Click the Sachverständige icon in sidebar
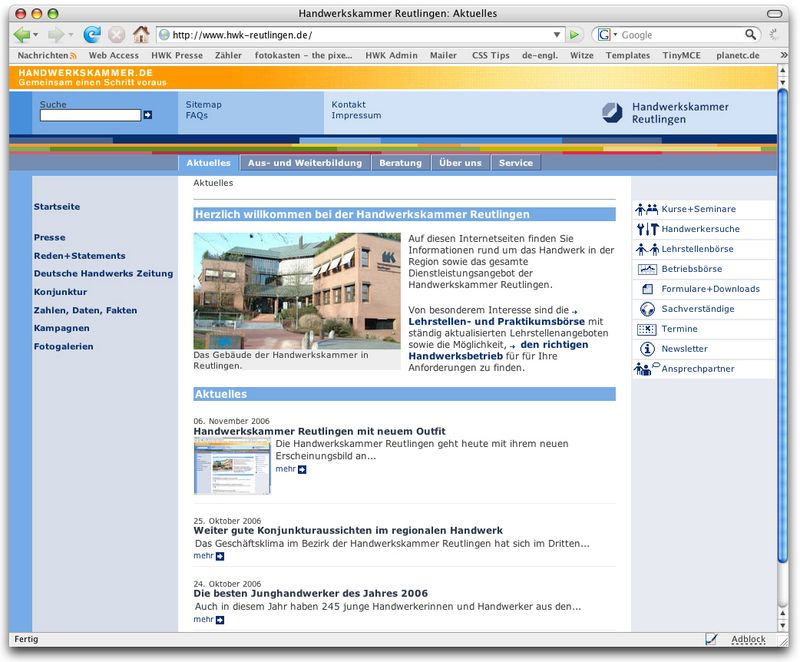 click(x=646, y=309)
